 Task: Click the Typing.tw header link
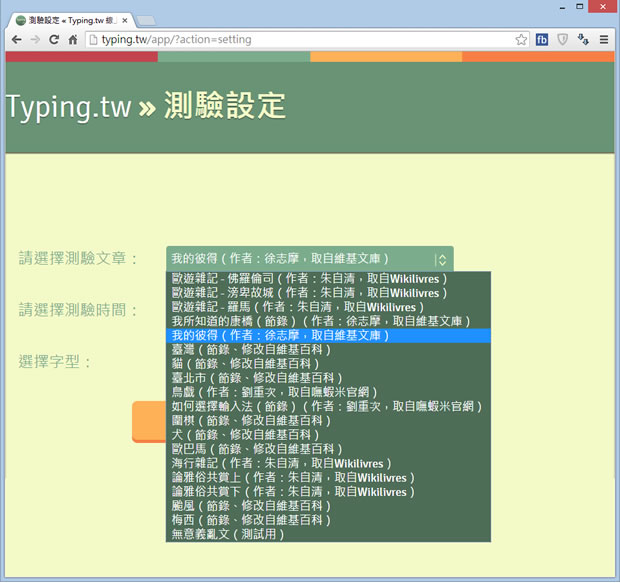pos(68,107)
